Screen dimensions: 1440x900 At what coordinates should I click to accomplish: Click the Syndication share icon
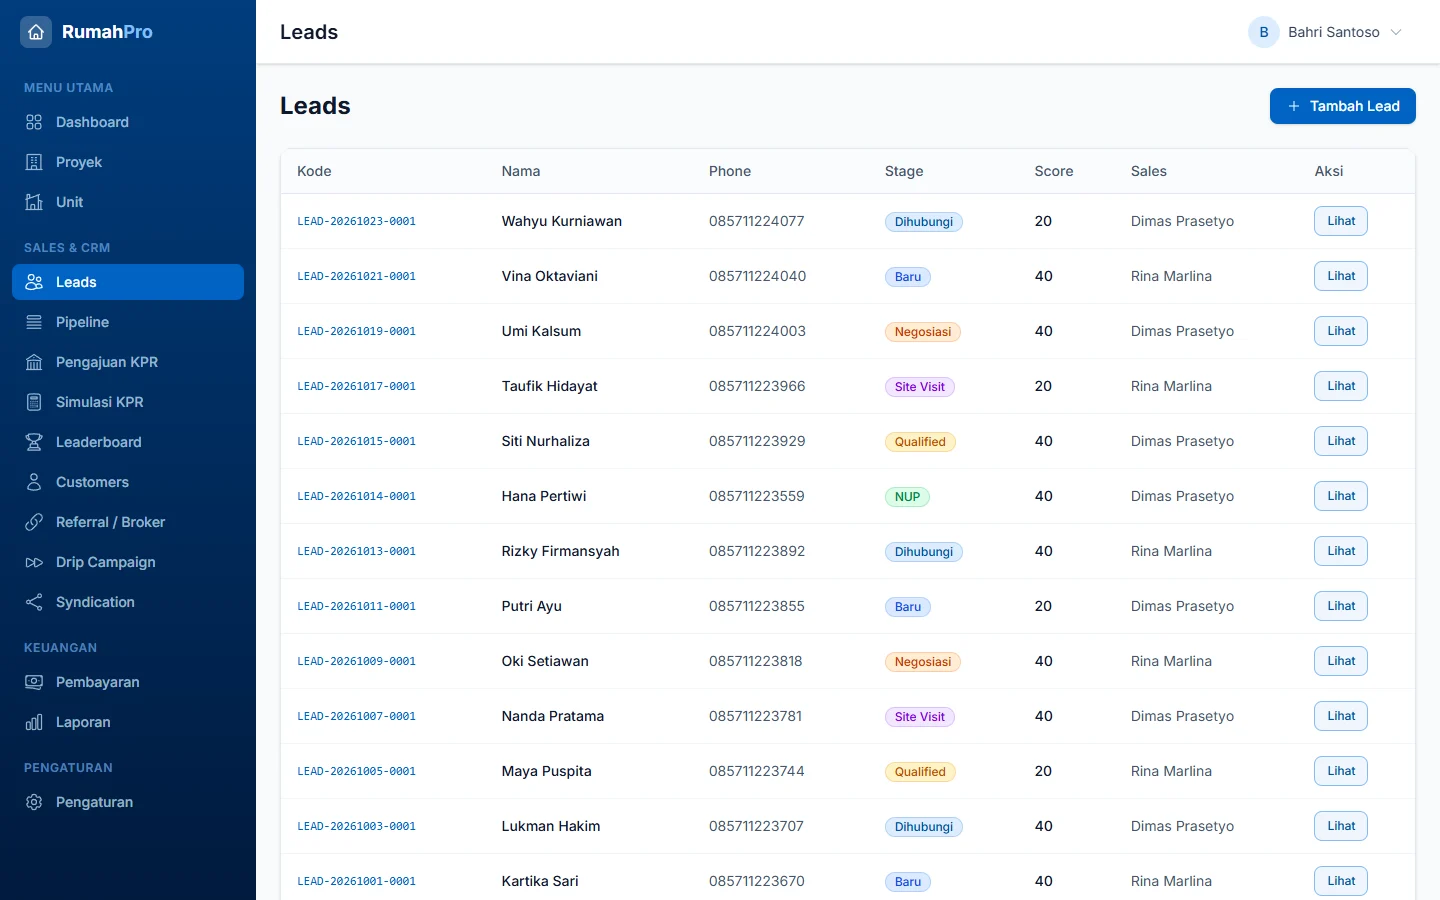click(34, 602)
